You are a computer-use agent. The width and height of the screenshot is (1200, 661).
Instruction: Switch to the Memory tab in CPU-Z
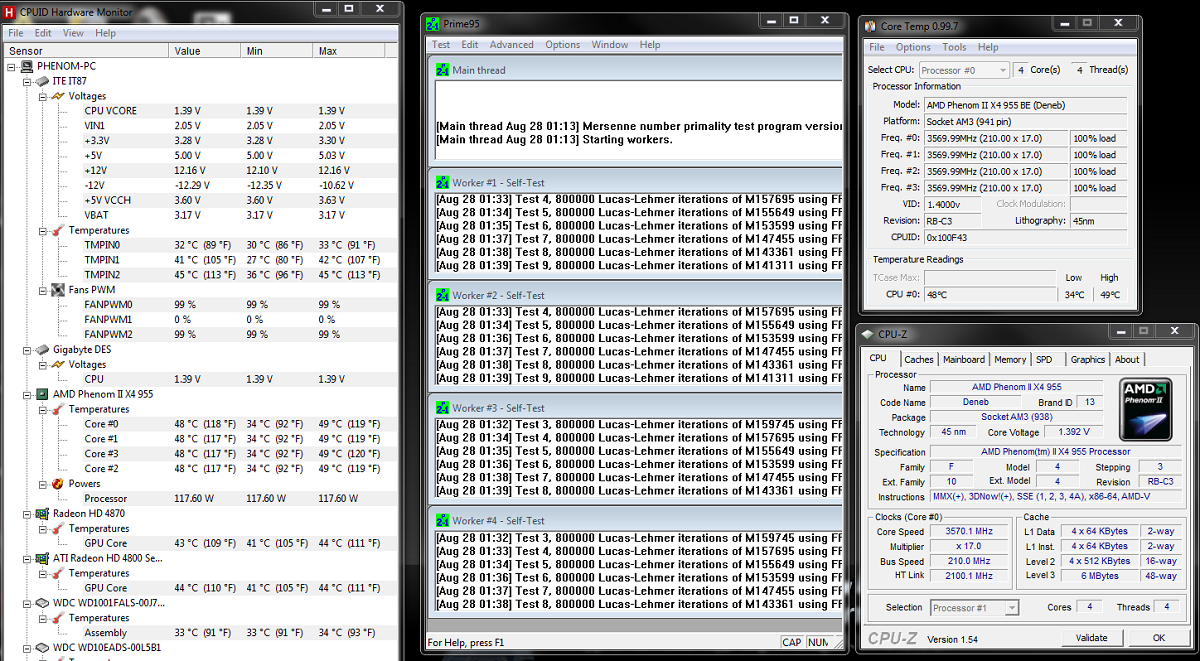click(x=1010, y=359)
